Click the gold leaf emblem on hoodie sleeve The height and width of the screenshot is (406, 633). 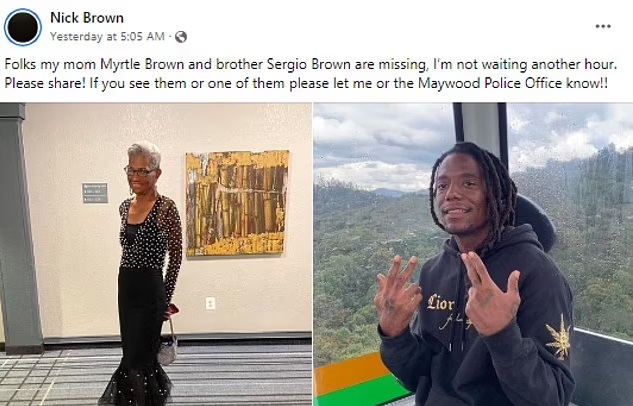559,338
